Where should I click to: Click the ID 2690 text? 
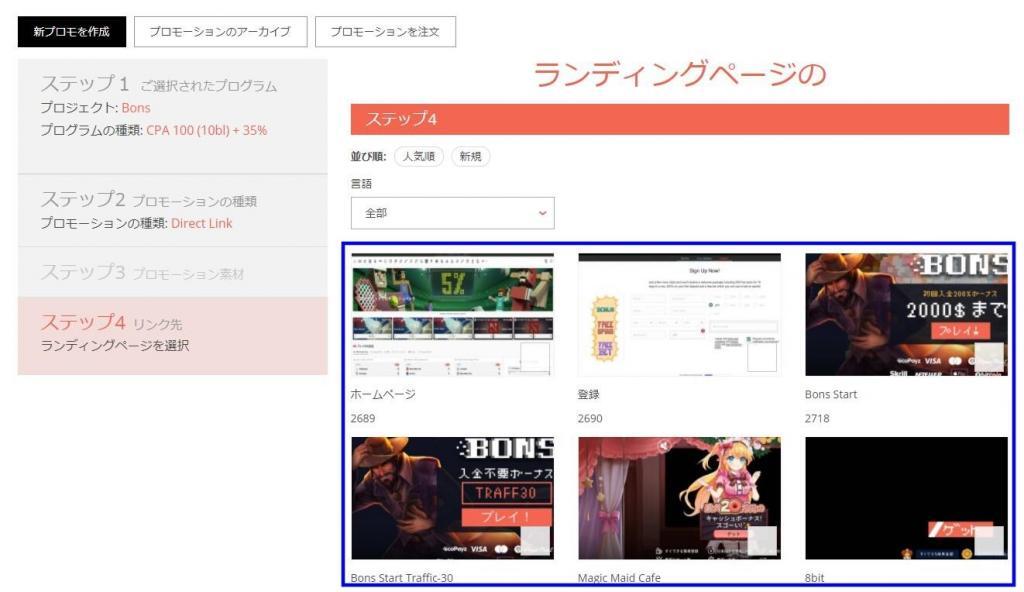590,418
